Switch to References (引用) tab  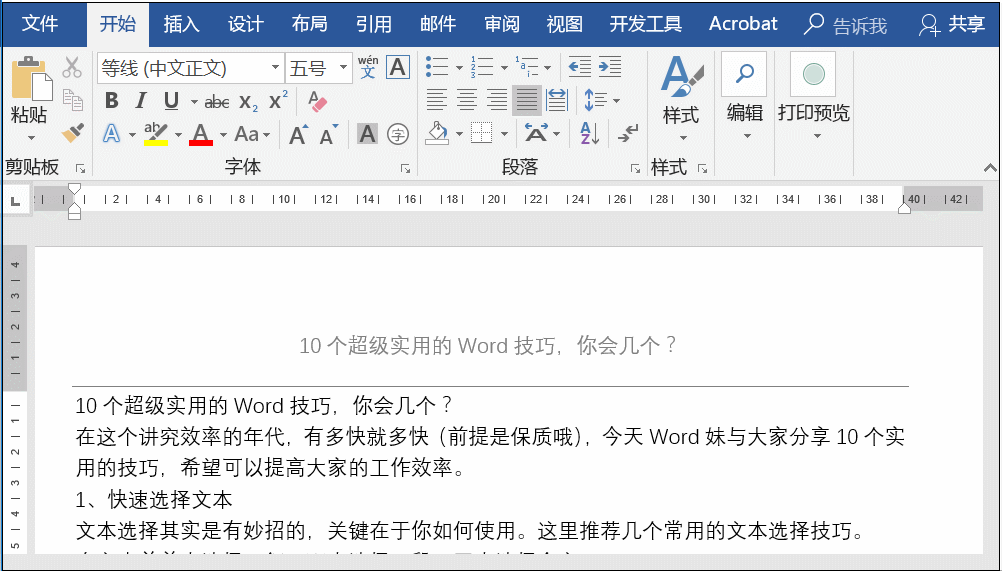(x=373, y=24)
